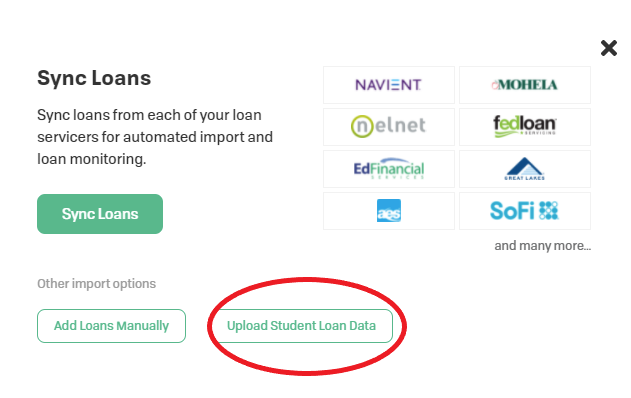Pick the Navient servicer logo
Viewport: 631px width, 398px height.
pyautogui.click(x=388, y=85)
